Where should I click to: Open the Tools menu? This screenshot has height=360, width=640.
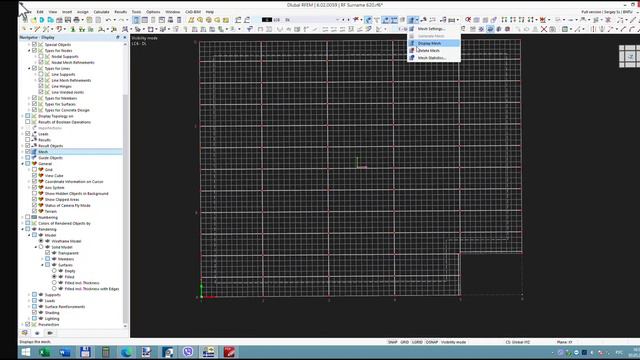136,12
